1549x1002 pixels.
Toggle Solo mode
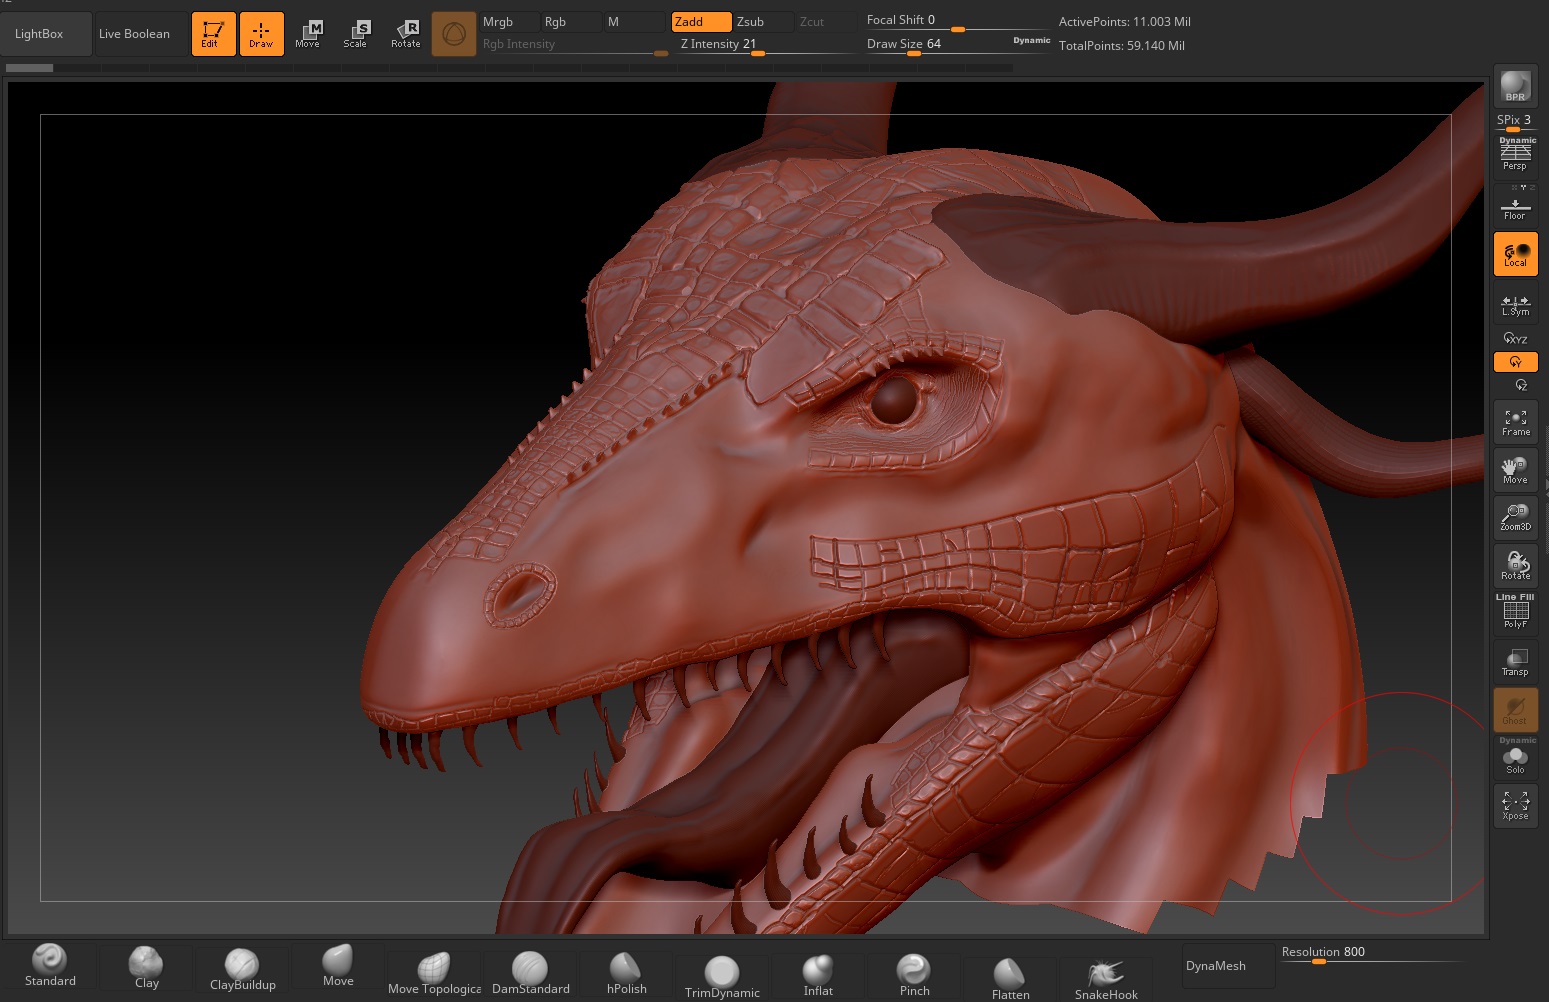tap(1515, 757)
